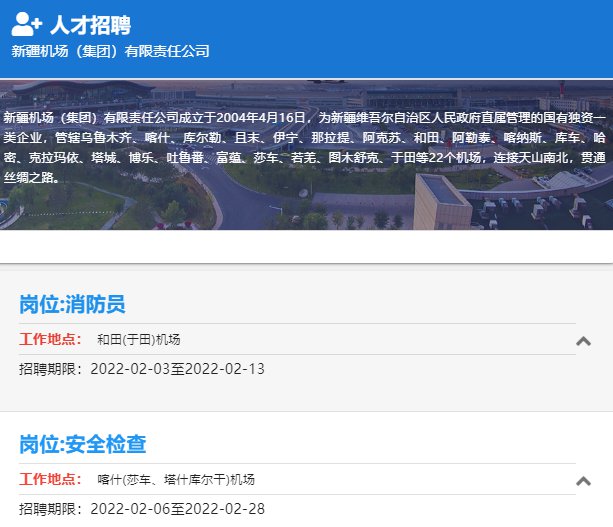This screenshot has height=527, width=613.
Task: Open the 岗位:安全检查 job posting
Action: pos(83,444)
